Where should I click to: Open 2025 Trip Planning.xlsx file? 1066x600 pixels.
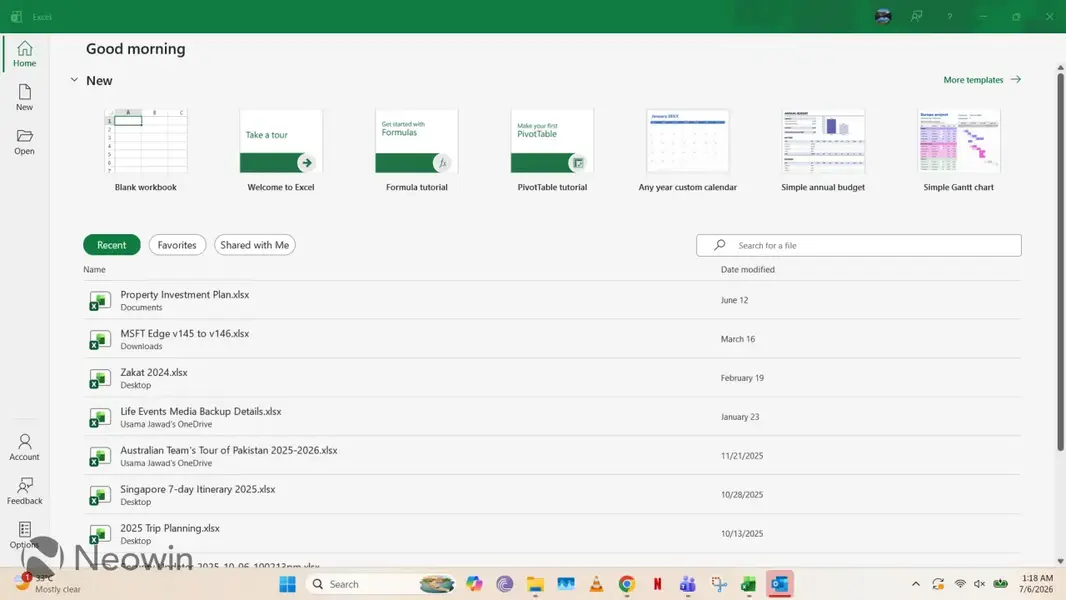(x=551, y=533)
